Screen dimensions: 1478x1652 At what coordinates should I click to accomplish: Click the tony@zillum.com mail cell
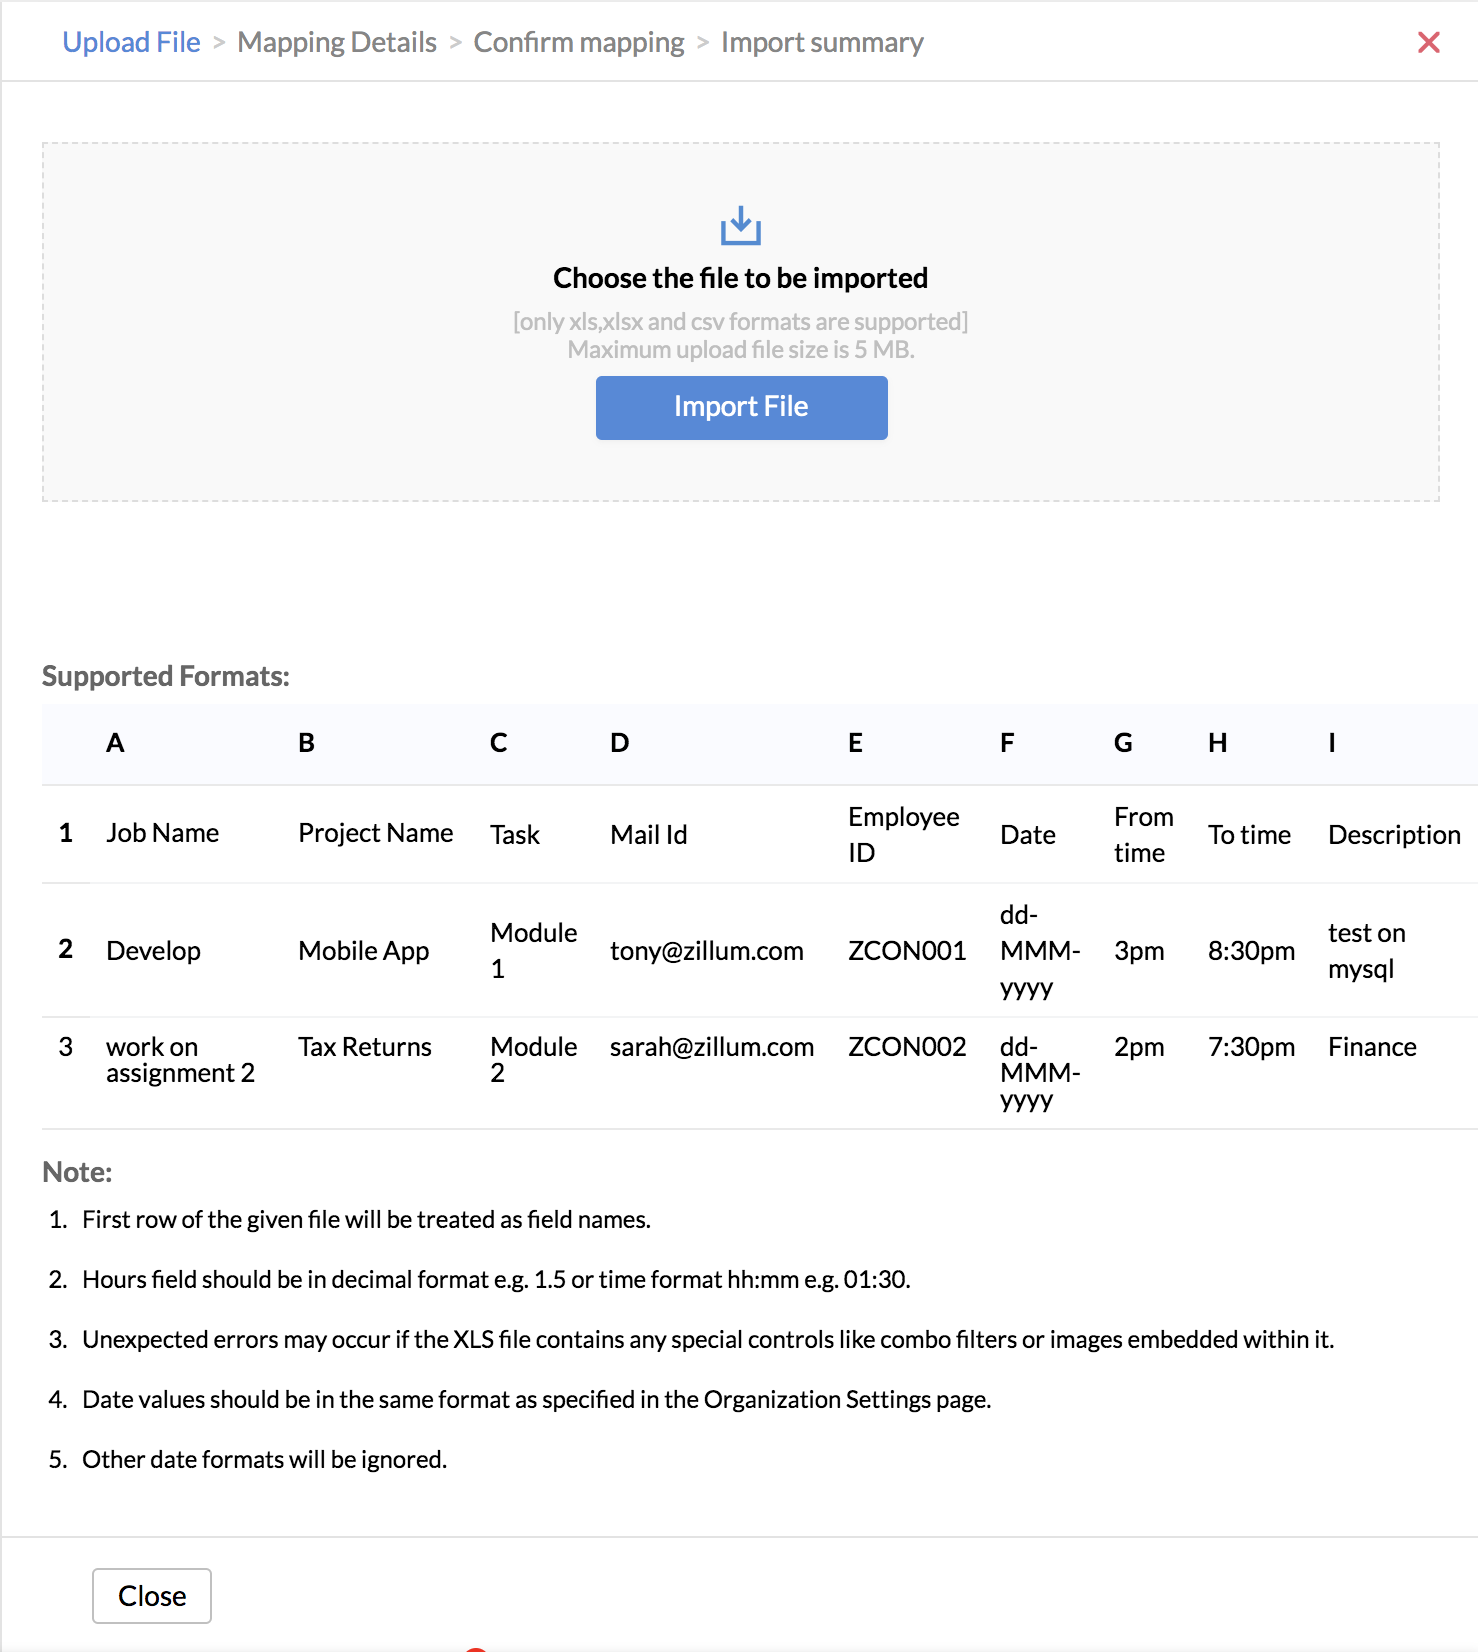click(707, 951)
